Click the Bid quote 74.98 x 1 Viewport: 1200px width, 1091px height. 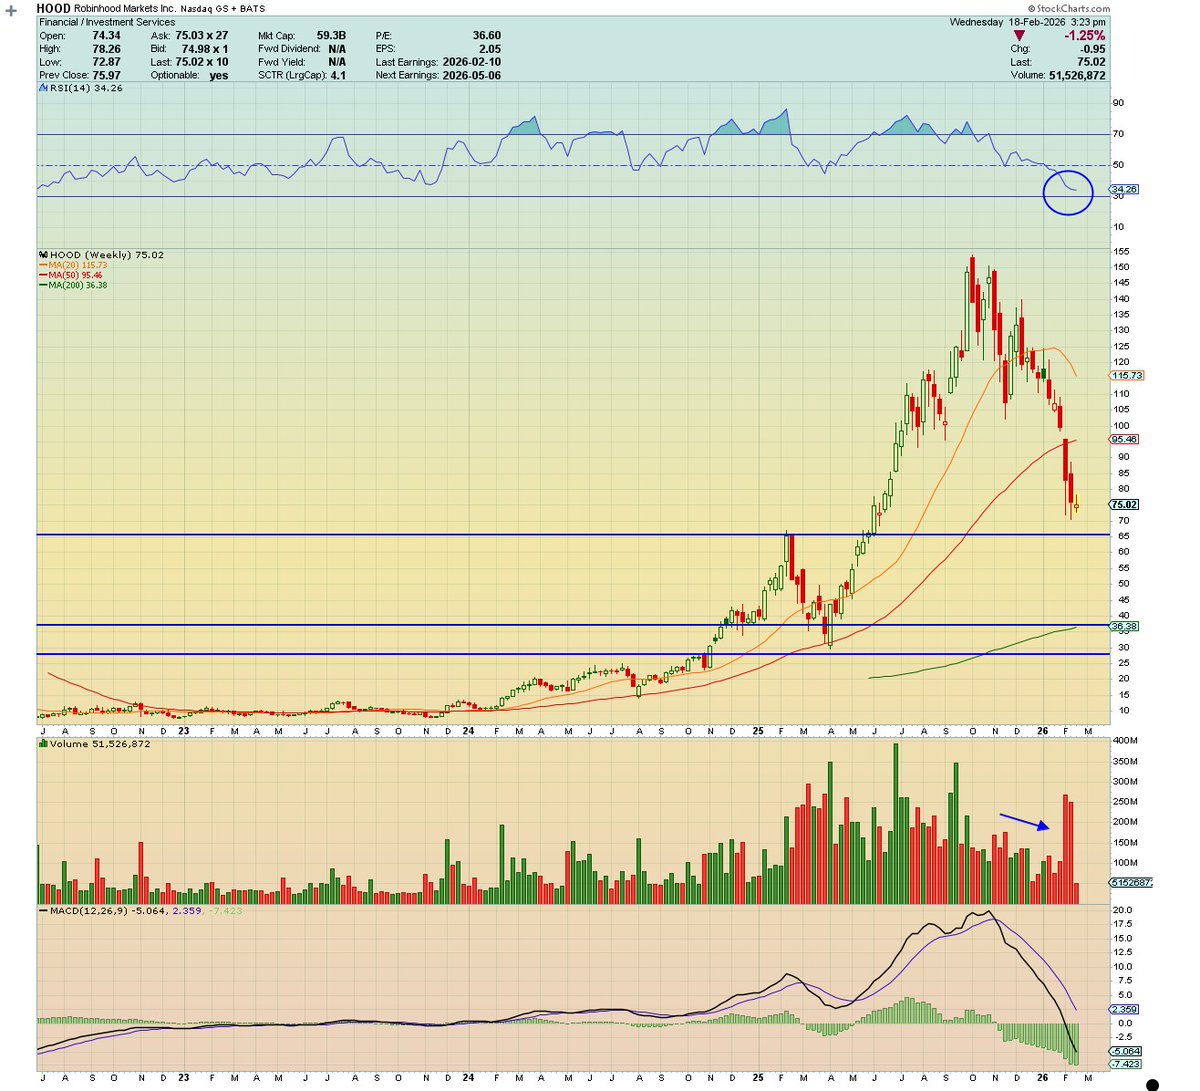[203, 49]
